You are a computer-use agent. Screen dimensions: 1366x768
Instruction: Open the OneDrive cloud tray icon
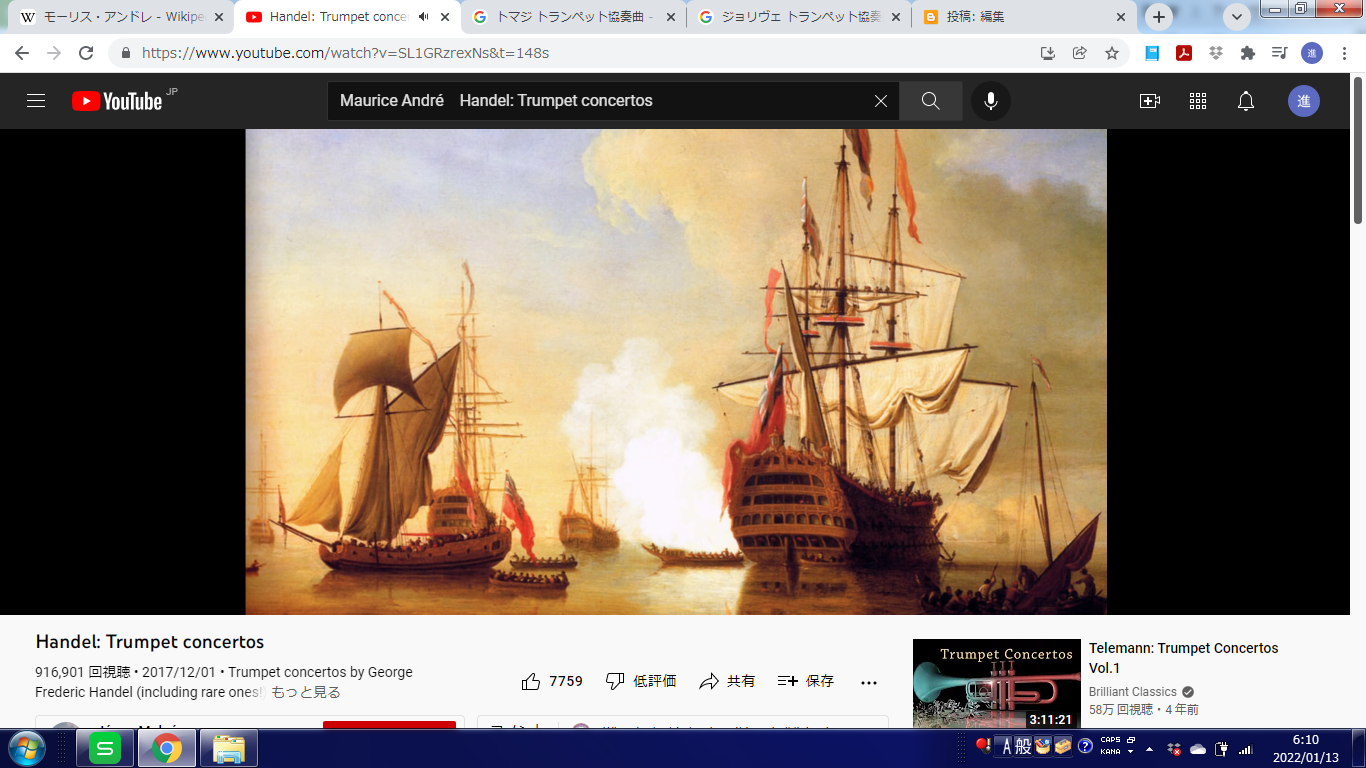point(1198,749)
